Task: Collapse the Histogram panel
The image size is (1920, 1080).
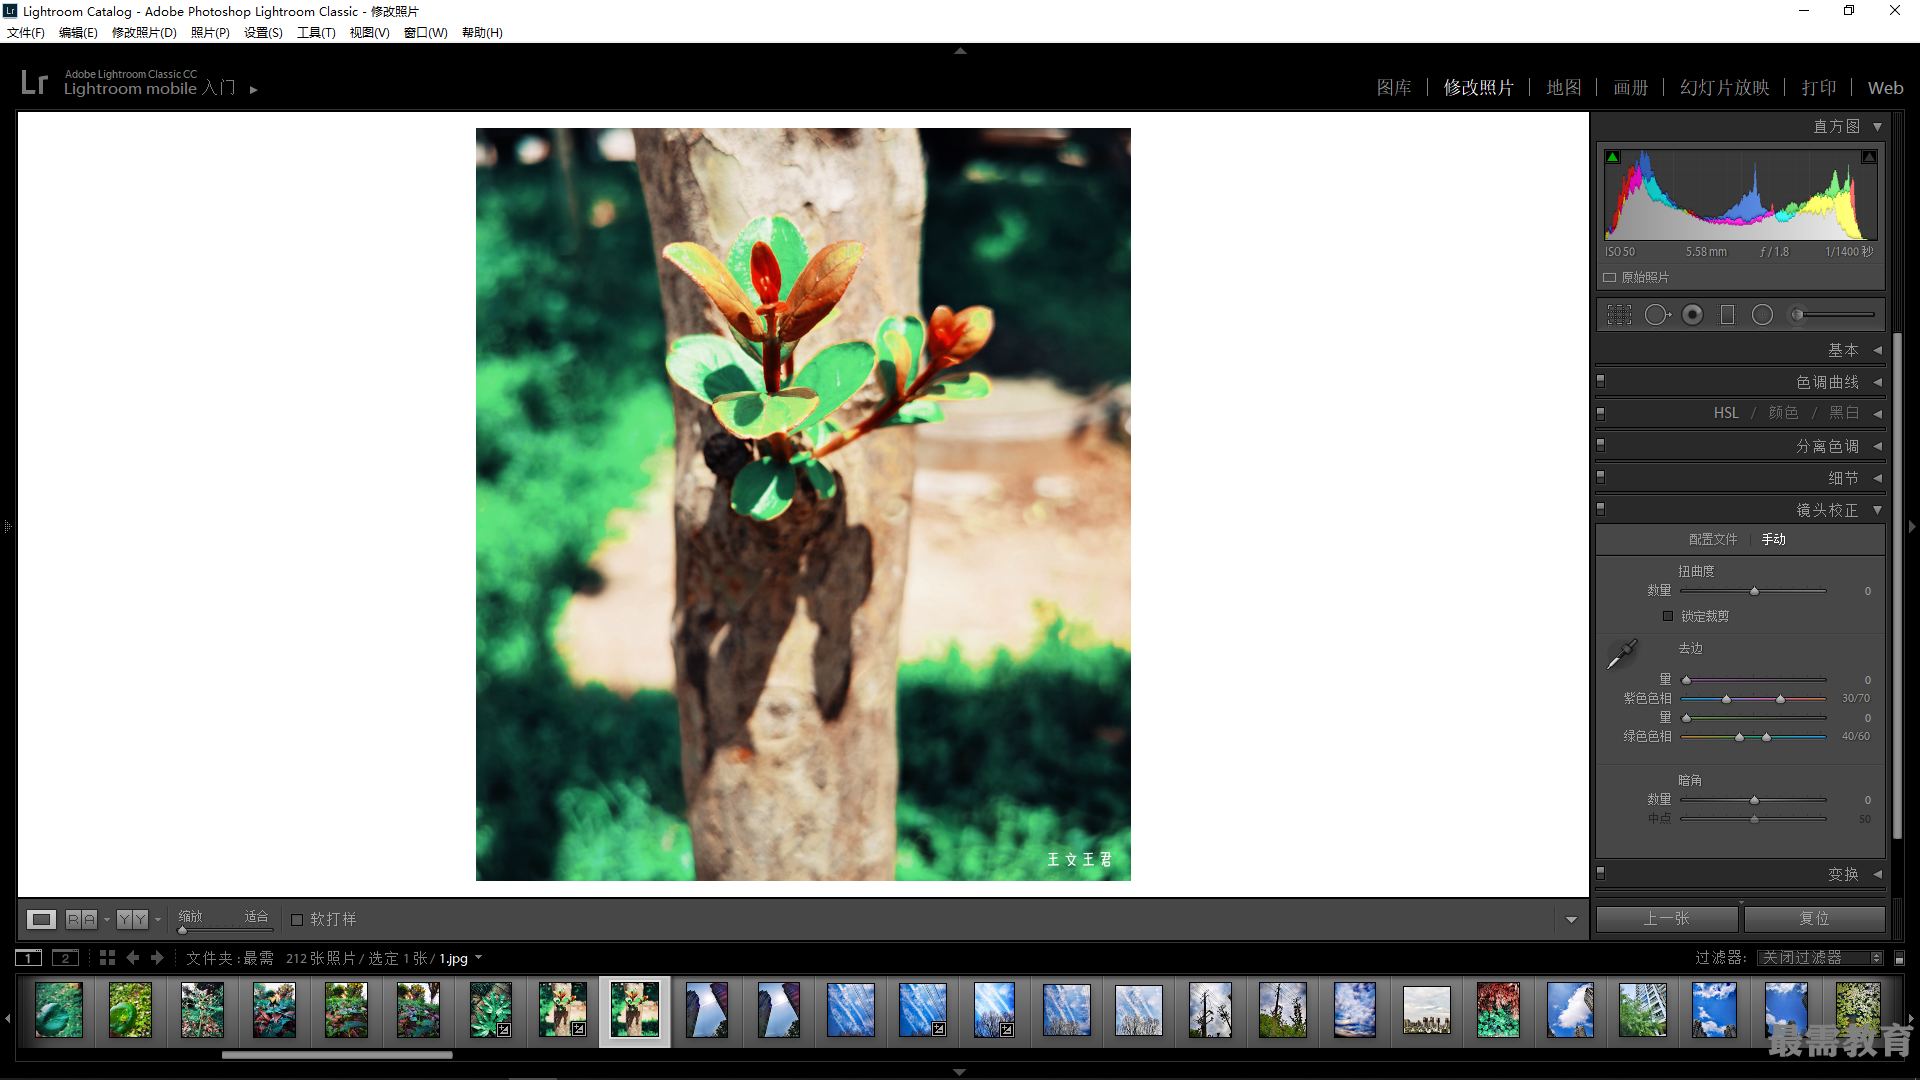Action: point(1877,127)
